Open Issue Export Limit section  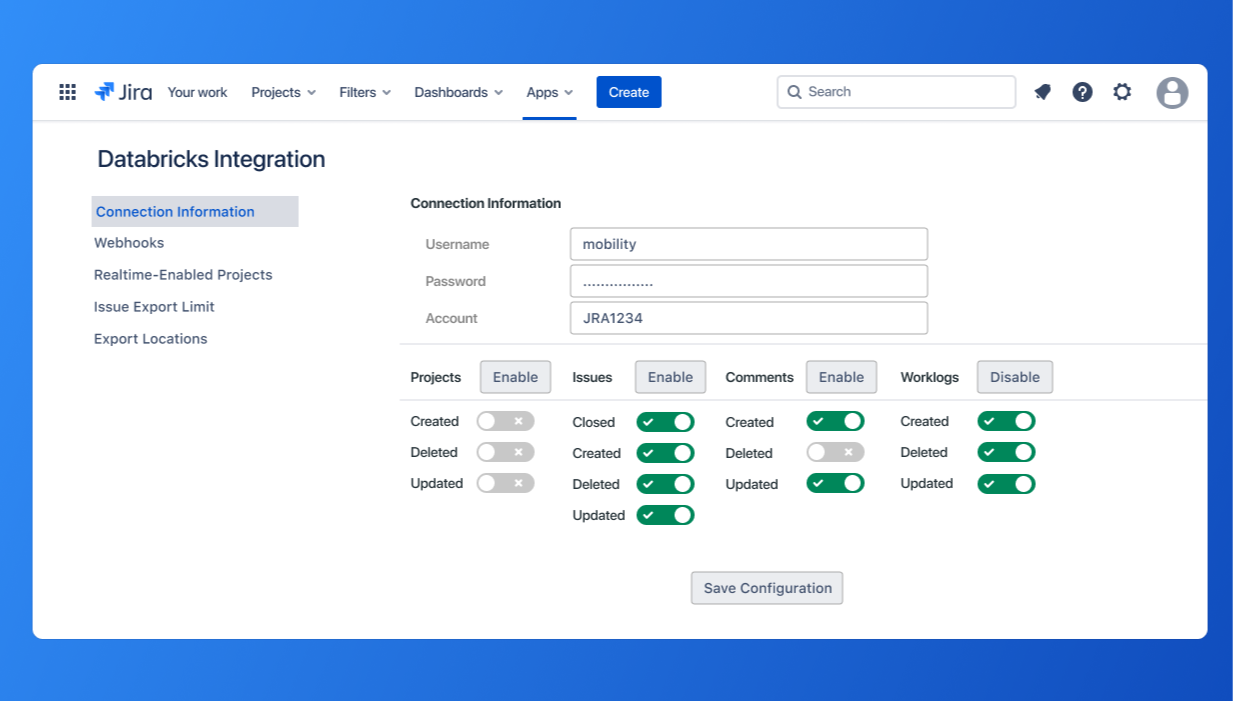coord(154,307)
